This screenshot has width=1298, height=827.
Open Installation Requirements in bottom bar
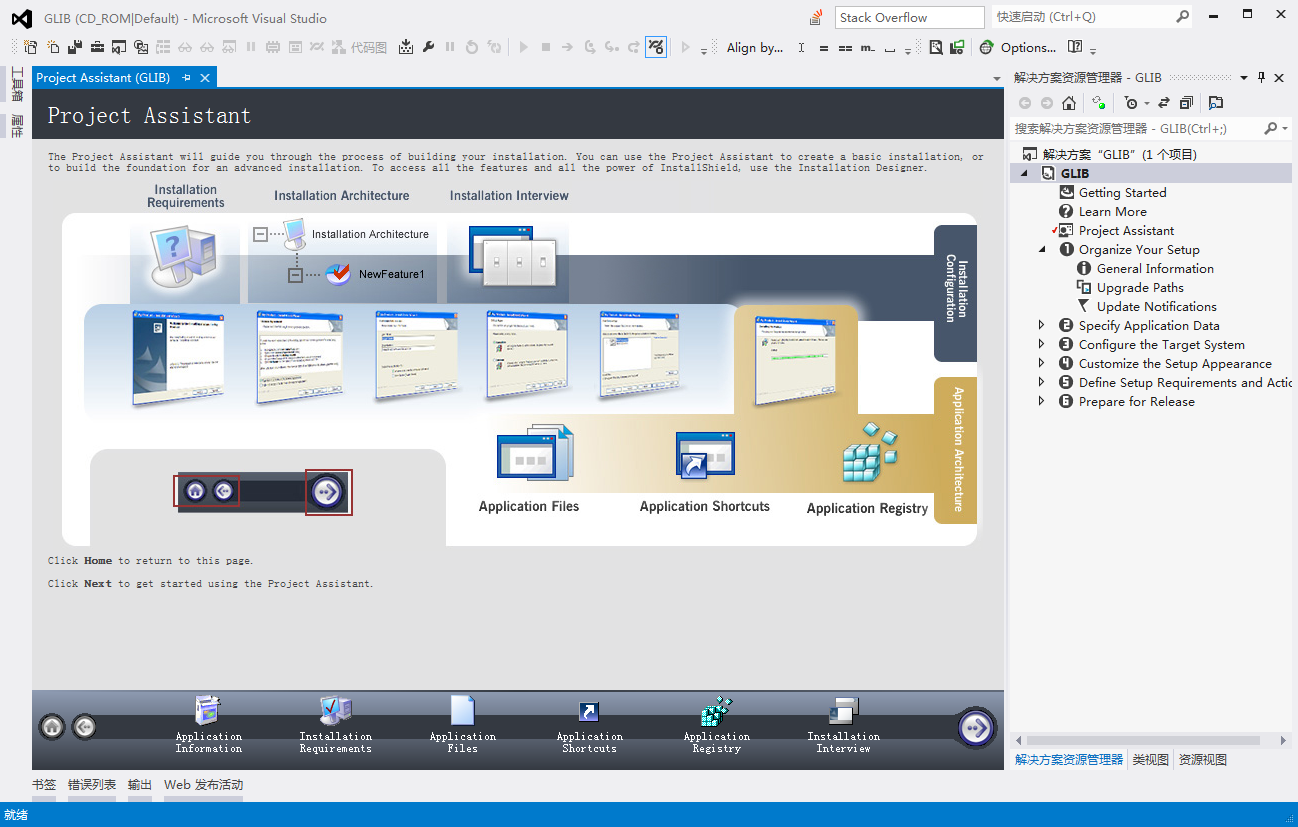pos(336,725)
